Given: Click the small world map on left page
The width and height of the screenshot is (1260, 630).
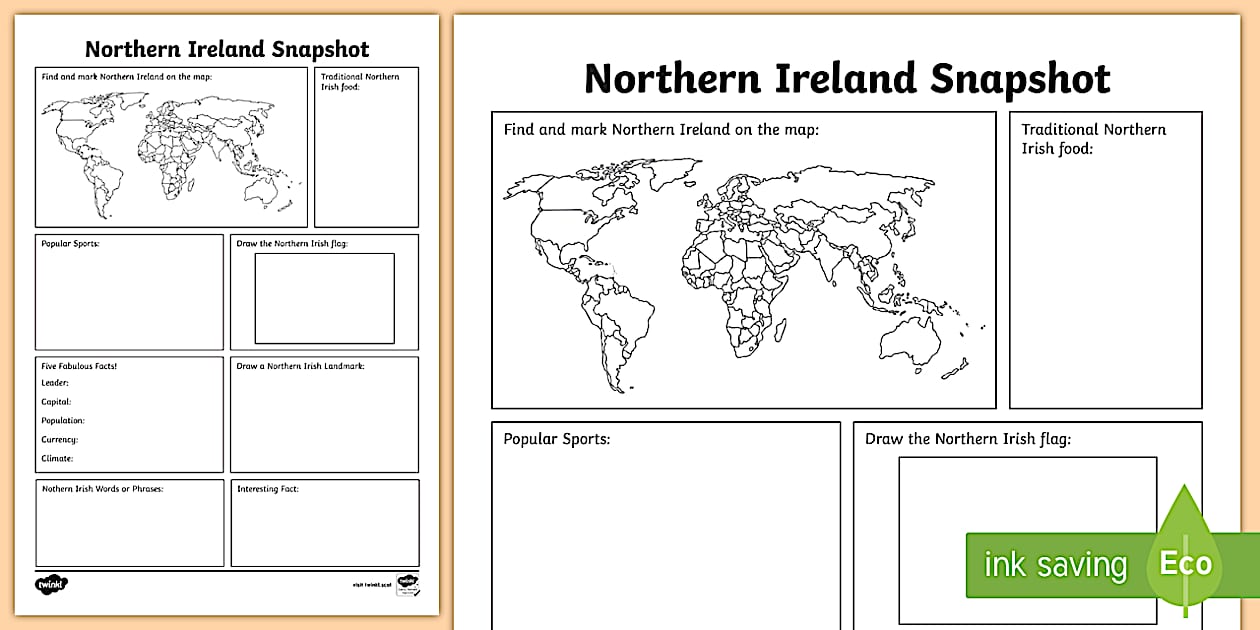Looking at the screenshot, I should (x=170, y=148).
